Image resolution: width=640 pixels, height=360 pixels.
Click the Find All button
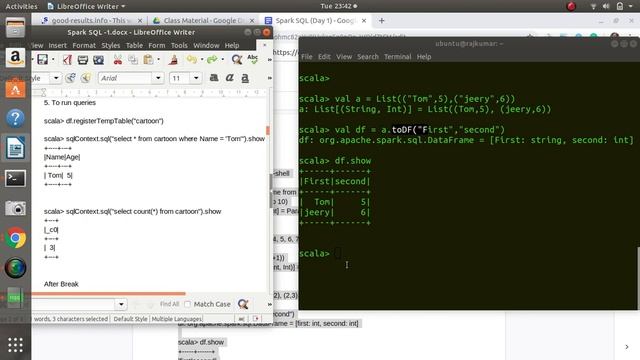pyautogui.click(x=169, y=304)
